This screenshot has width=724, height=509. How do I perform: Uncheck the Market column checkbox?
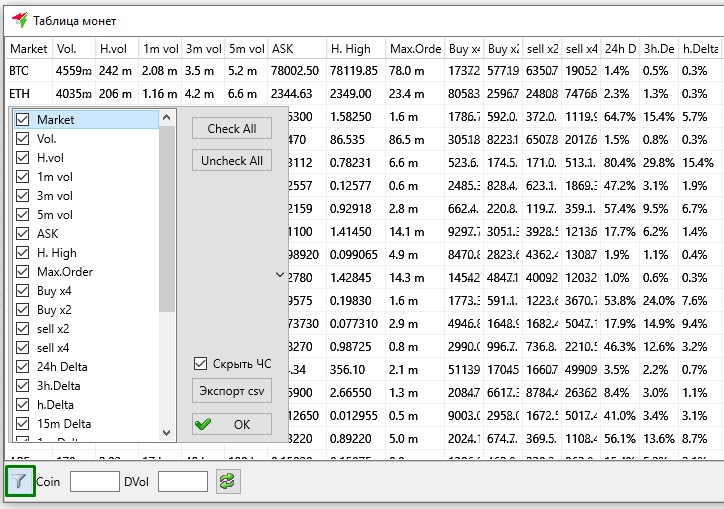point(22,120)
